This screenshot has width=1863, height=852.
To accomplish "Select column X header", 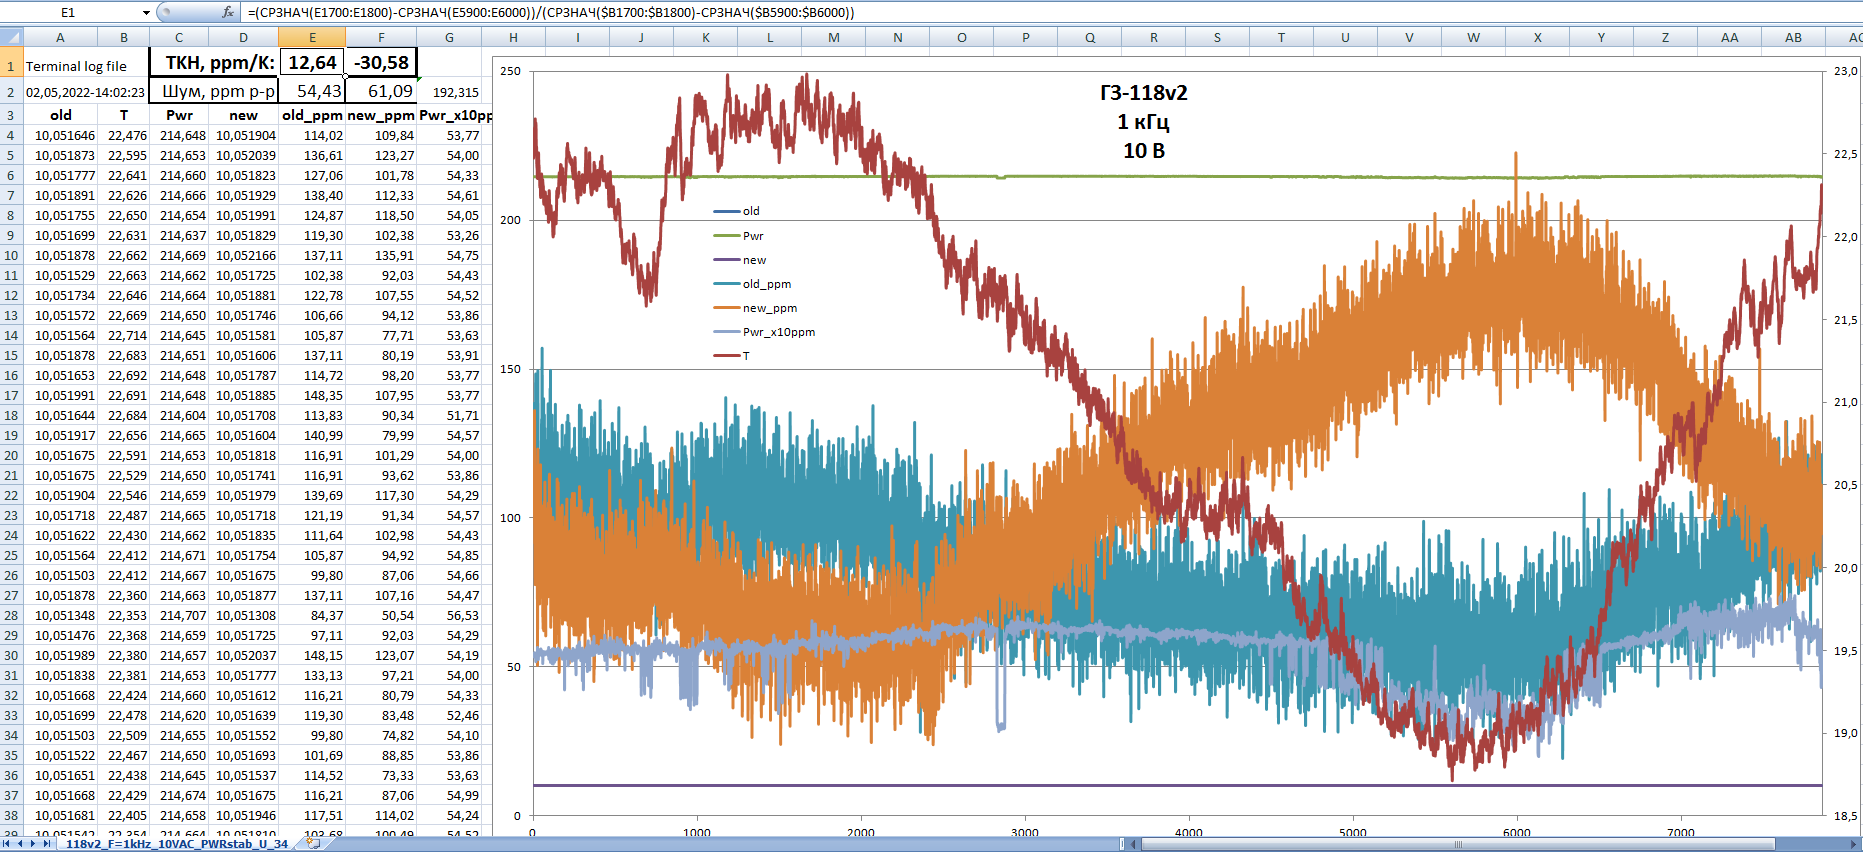I will click(x=1538, y=37).
